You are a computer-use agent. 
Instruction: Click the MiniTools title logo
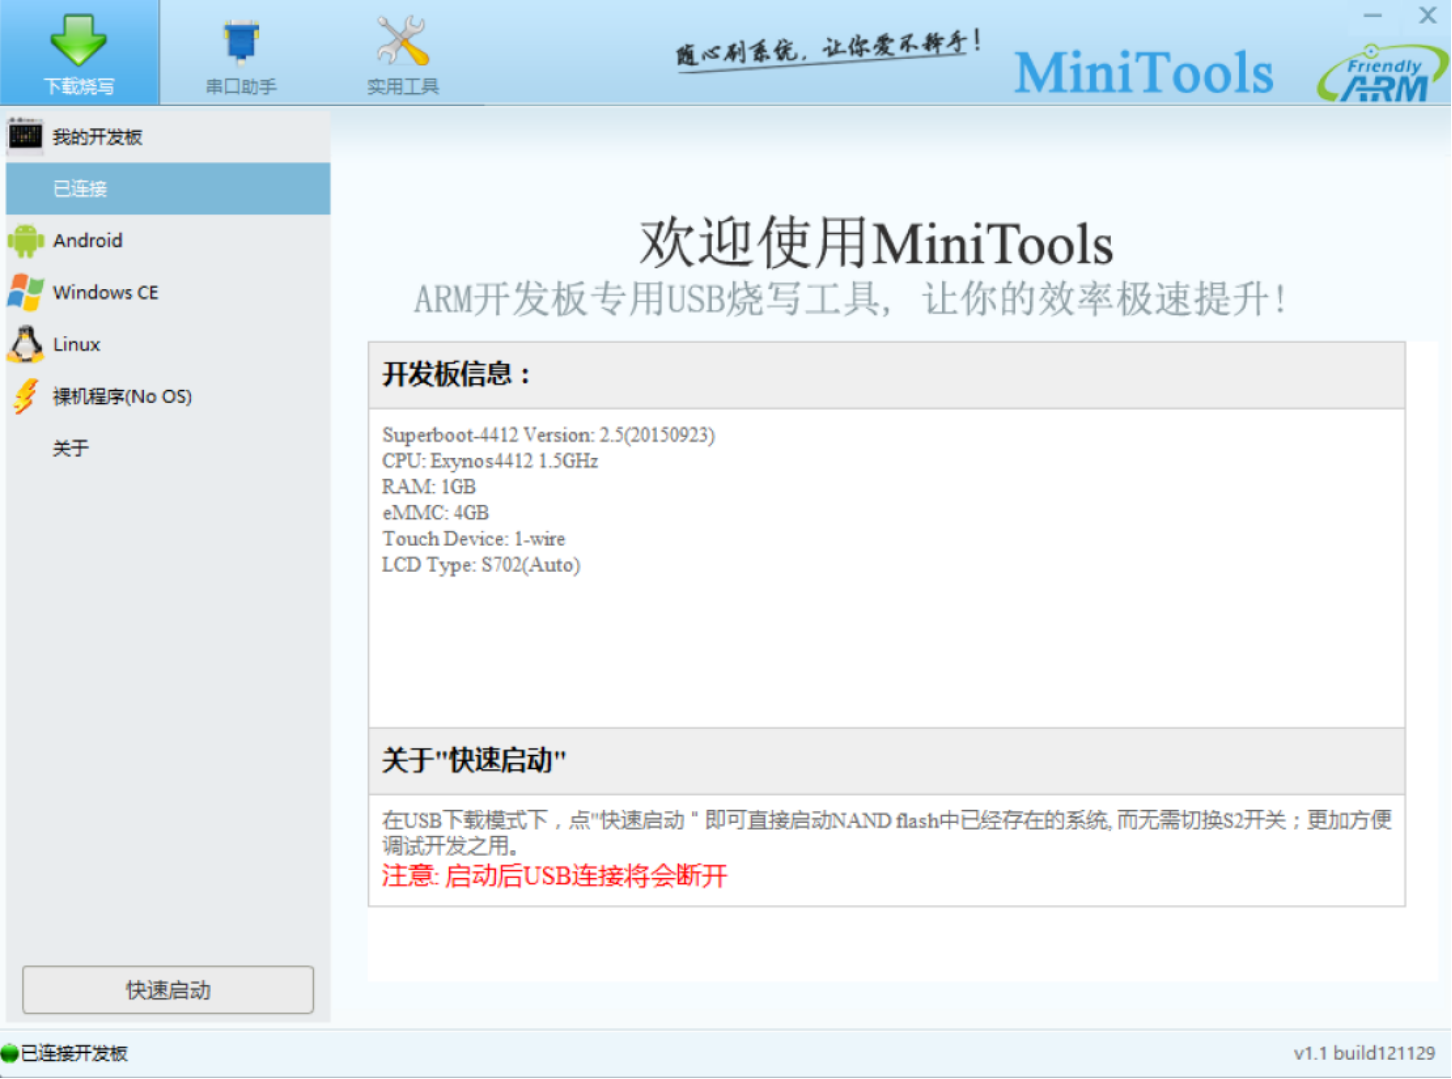click(x=1144, y=73)
